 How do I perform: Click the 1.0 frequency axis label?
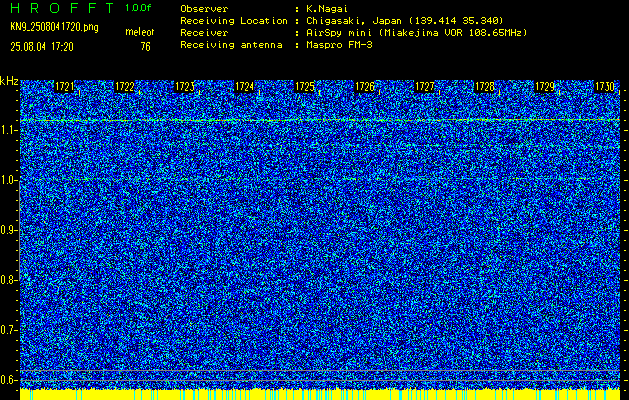click(7, 181)
